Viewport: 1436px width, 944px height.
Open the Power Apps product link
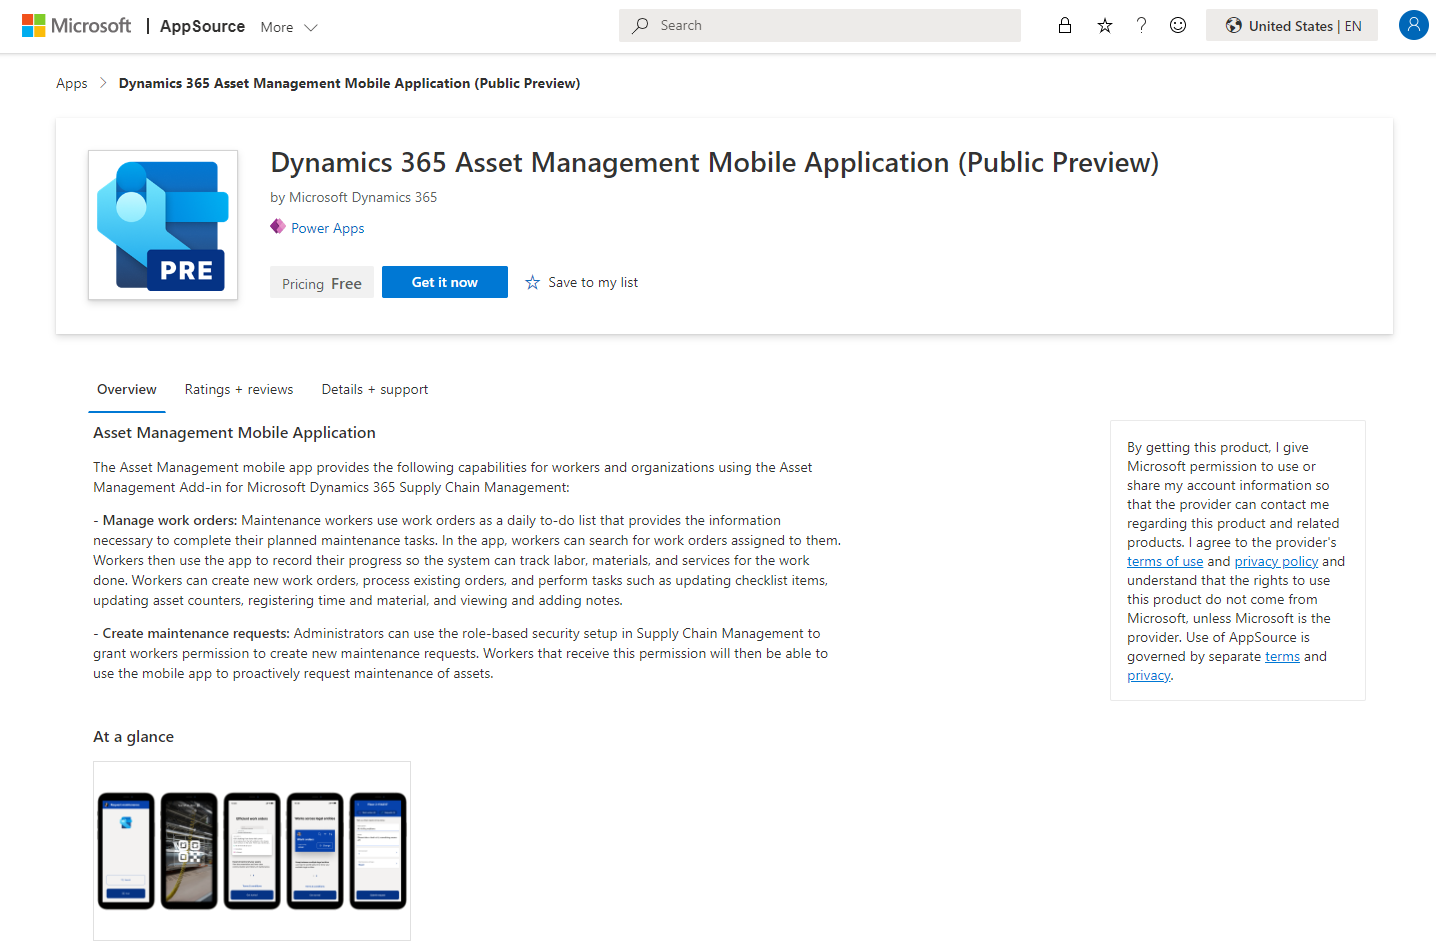tap(328, 228)
